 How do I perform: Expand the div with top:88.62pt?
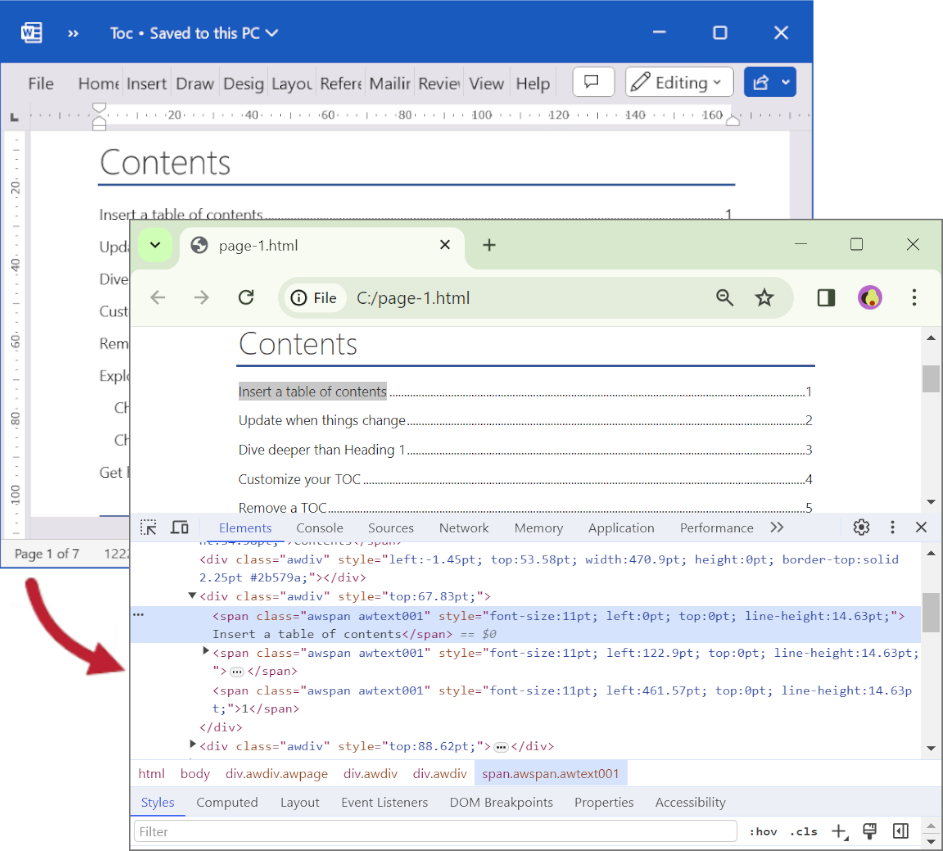(192, 745)
